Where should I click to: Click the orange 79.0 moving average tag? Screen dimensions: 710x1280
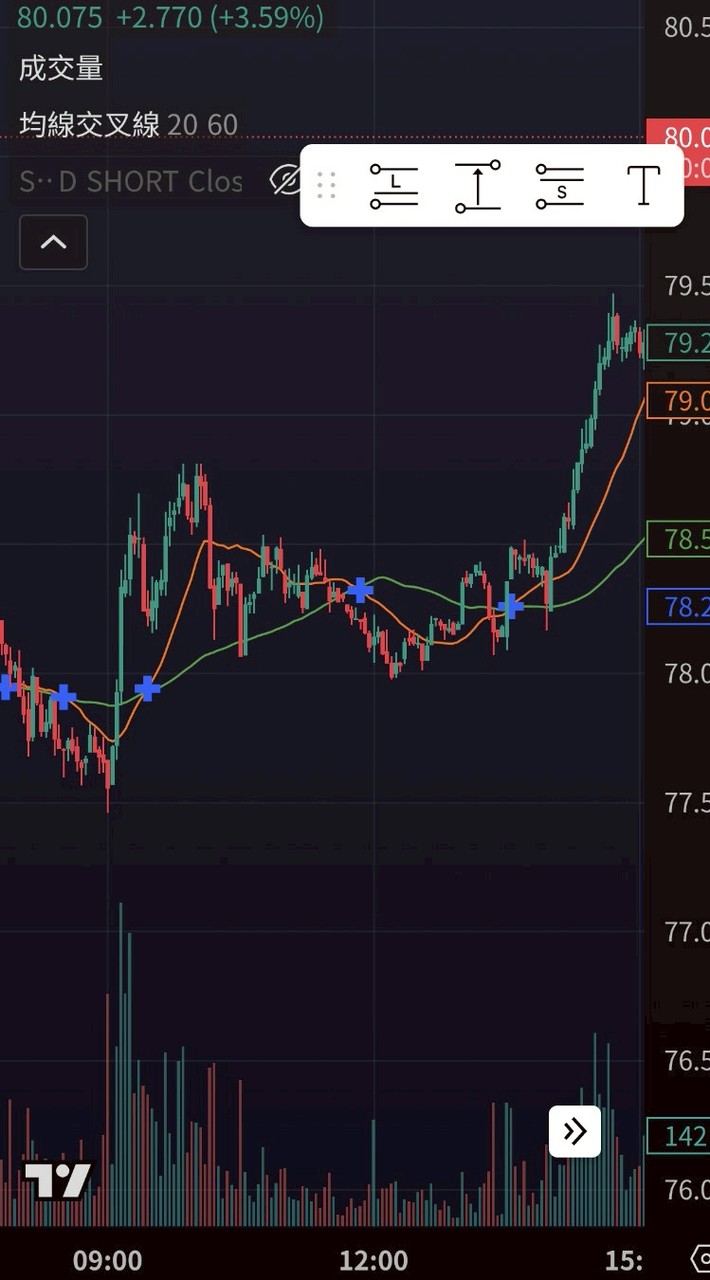pos(678,401)
